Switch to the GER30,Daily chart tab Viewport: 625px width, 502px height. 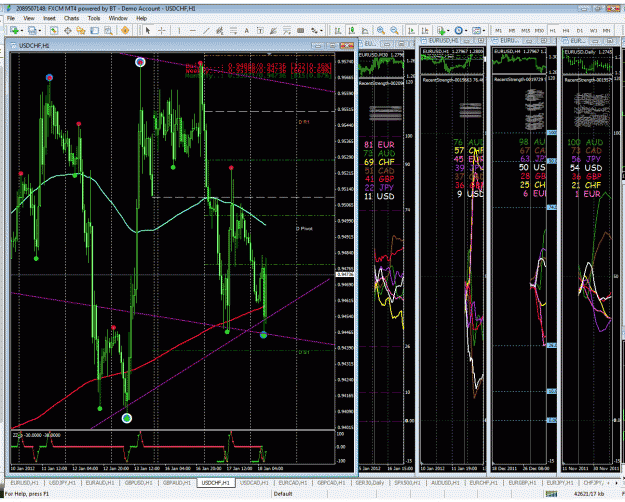click(369, 483)
